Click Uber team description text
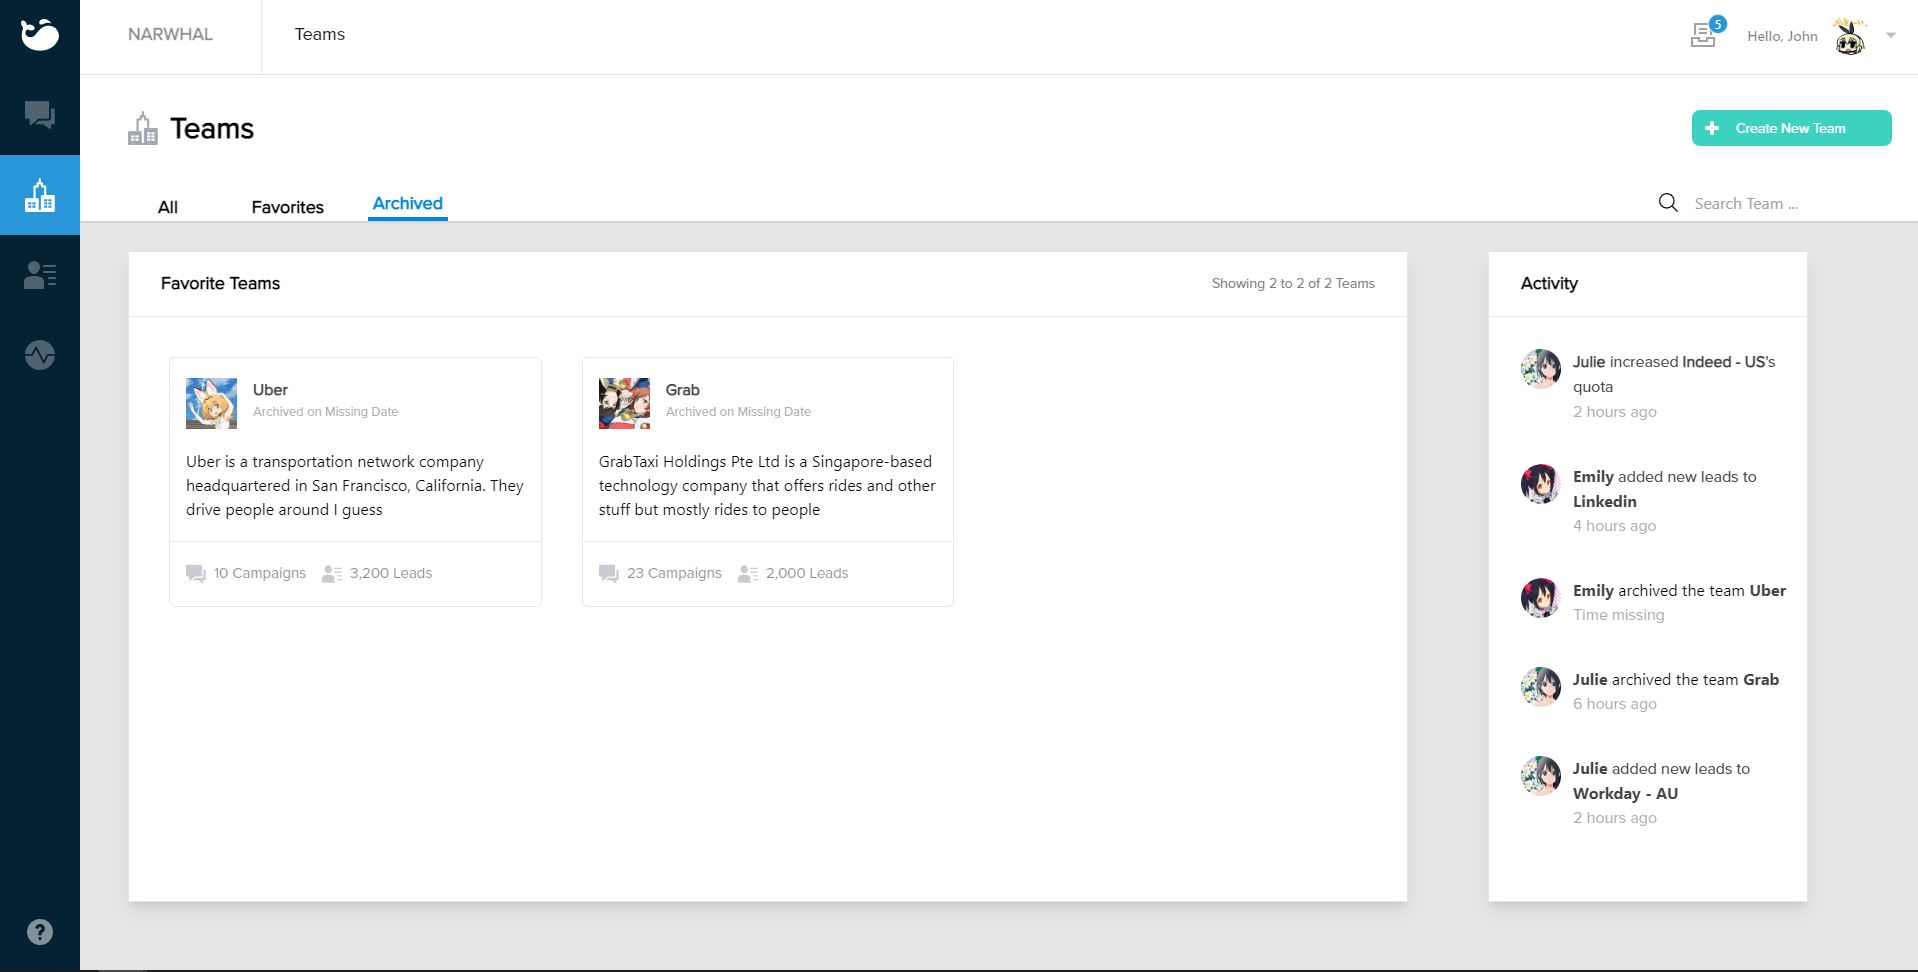Image resolution: width=1918 pixels, height=972 pixels. (x=355, y=485)
